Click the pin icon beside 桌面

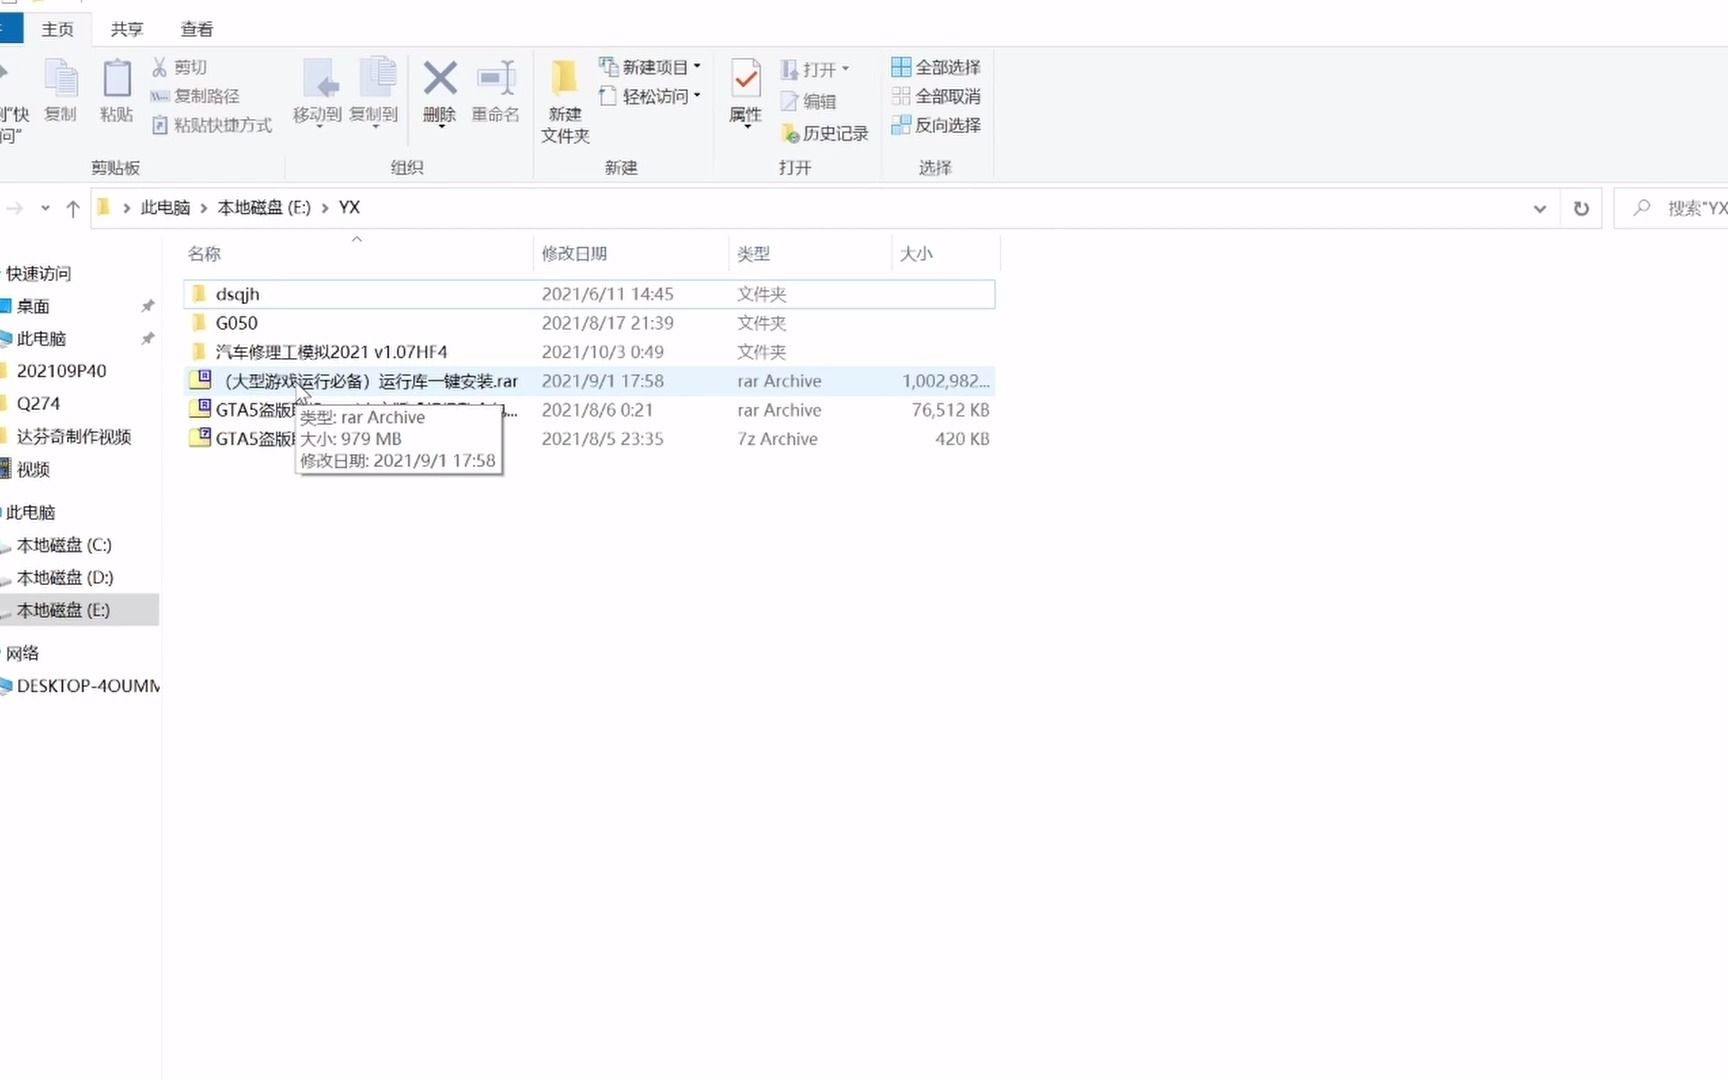tap(148, 306)
